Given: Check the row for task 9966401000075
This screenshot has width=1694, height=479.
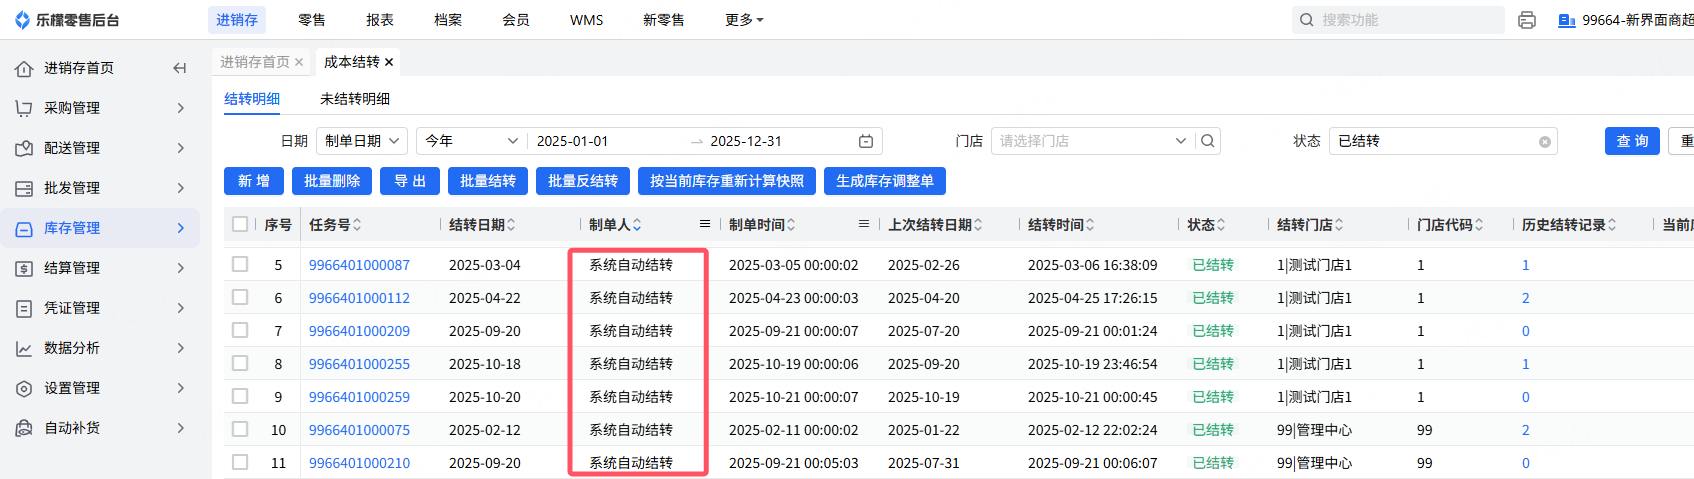Looking at the screenshot, I should 240,429.
